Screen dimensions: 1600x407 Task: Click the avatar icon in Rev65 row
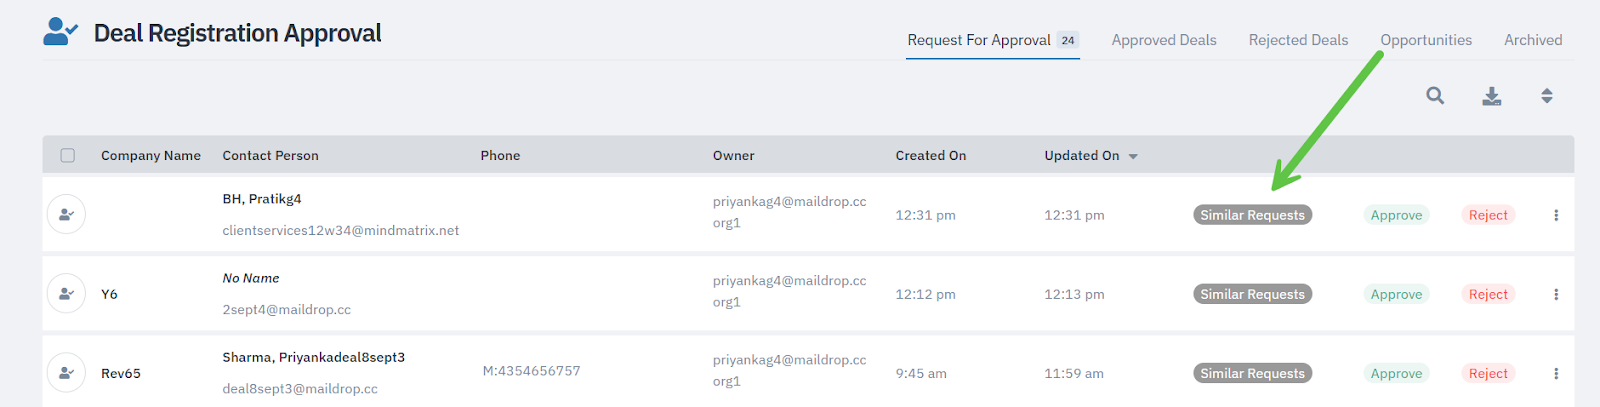pyautogui.click(x=66, y=373)
